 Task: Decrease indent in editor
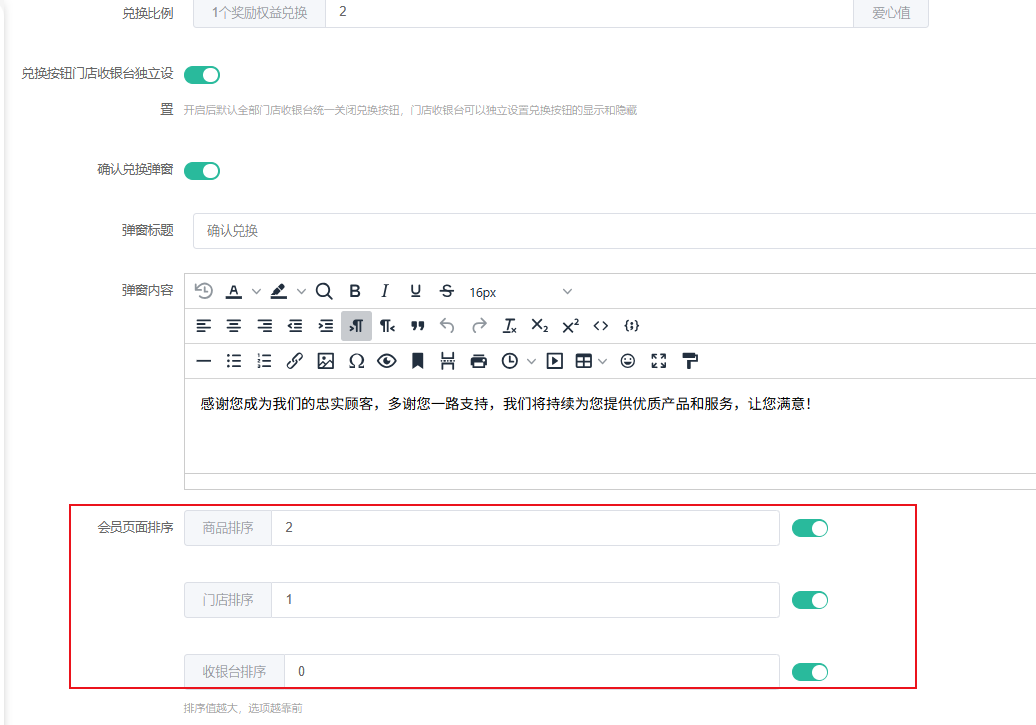tap(295, 326)
